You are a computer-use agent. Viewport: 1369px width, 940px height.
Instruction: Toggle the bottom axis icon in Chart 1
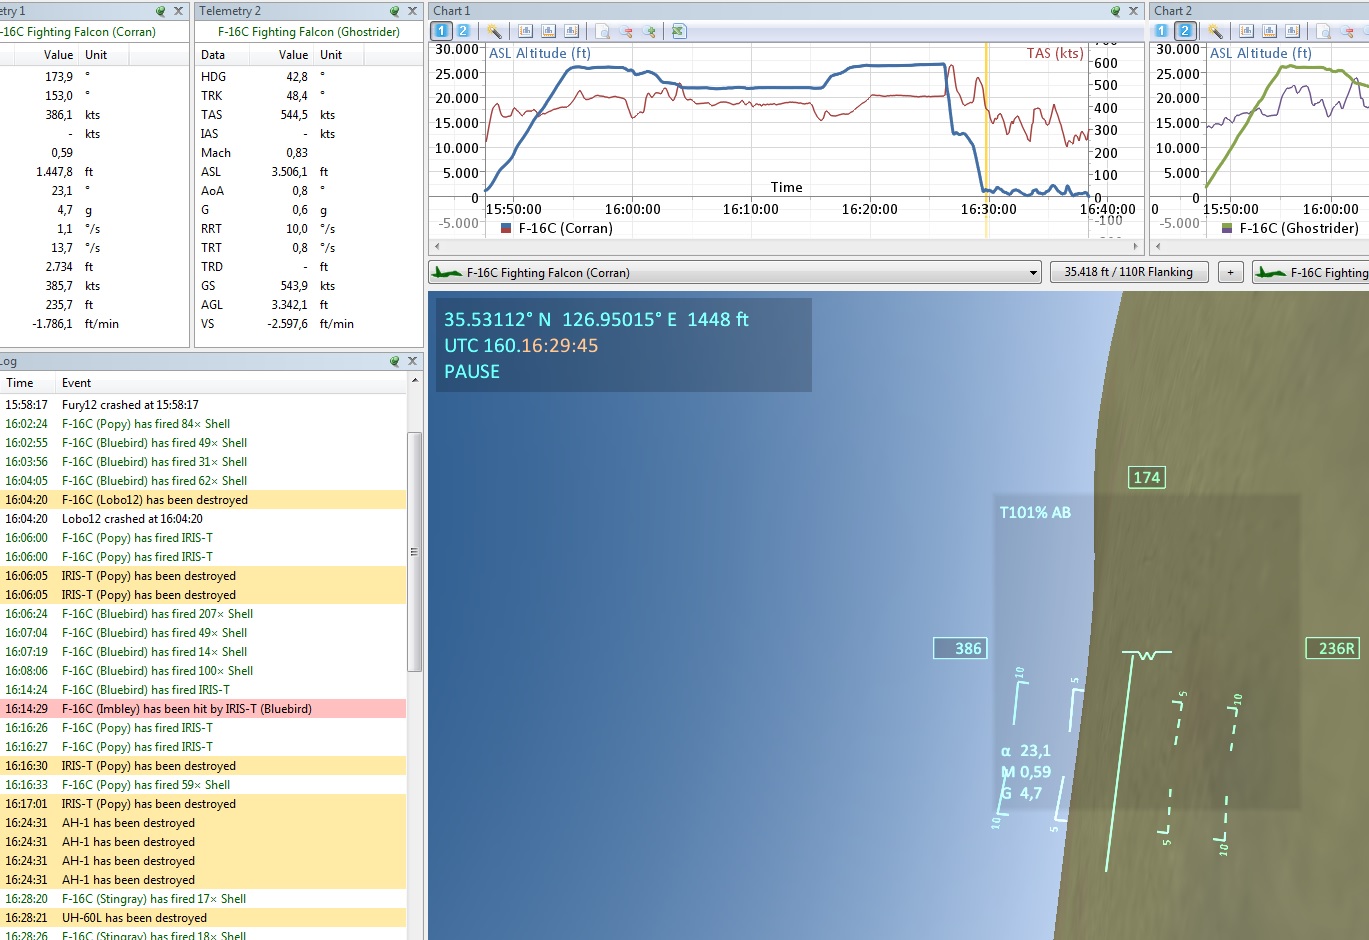click(549, 31)
